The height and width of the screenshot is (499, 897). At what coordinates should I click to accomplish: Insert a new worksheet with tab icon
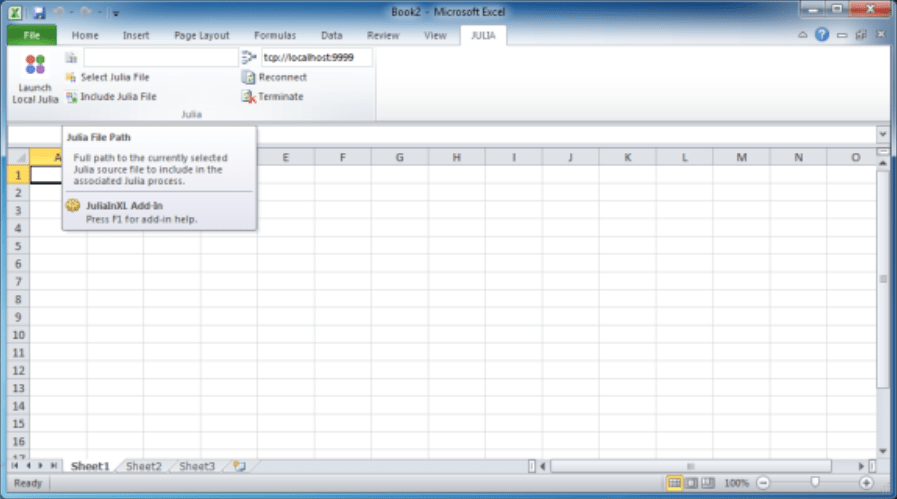[239, 466]
